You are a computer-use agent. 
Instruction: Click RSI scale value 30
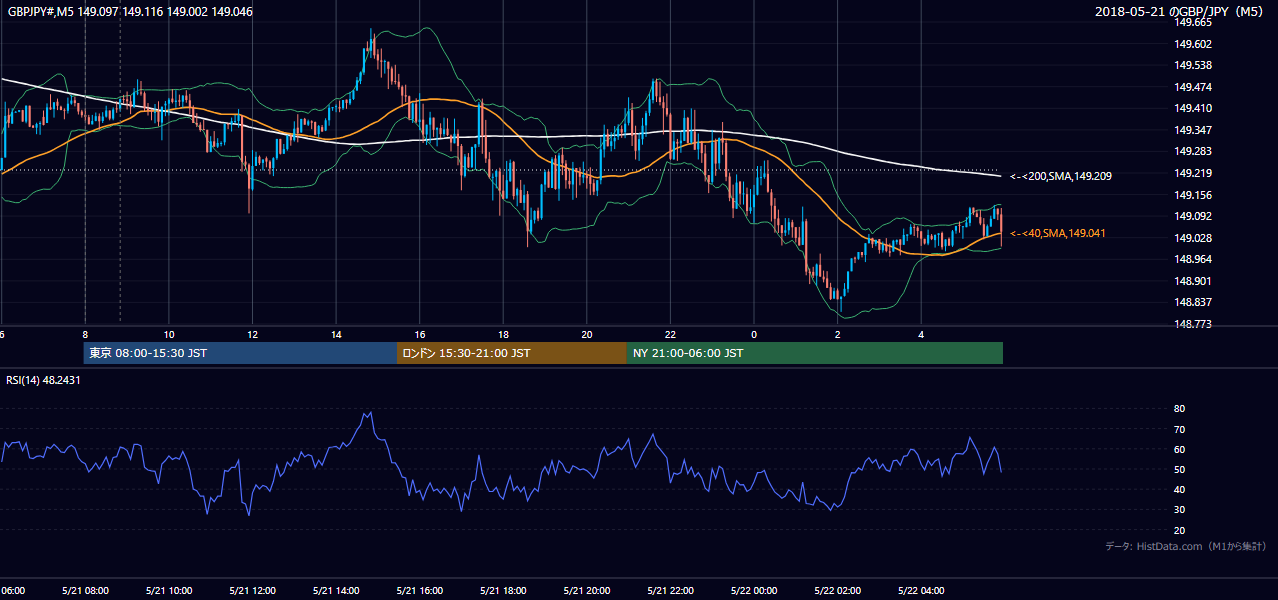[x=1180, y=511]
